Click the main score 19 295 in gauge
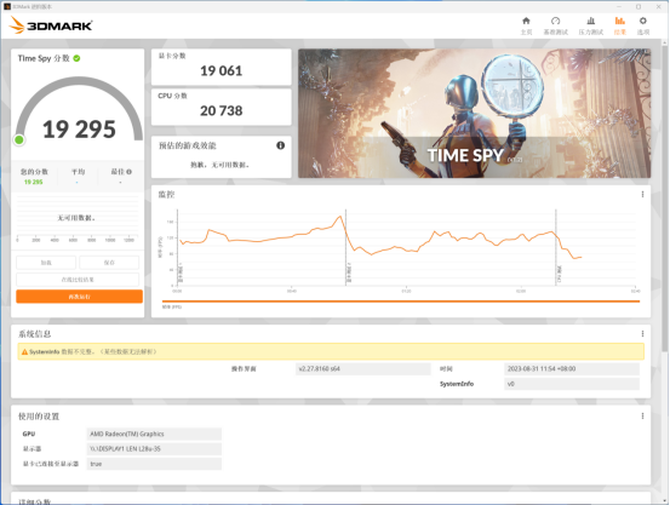This screenshot has height=505, width=670. click(x=79, y=129)
